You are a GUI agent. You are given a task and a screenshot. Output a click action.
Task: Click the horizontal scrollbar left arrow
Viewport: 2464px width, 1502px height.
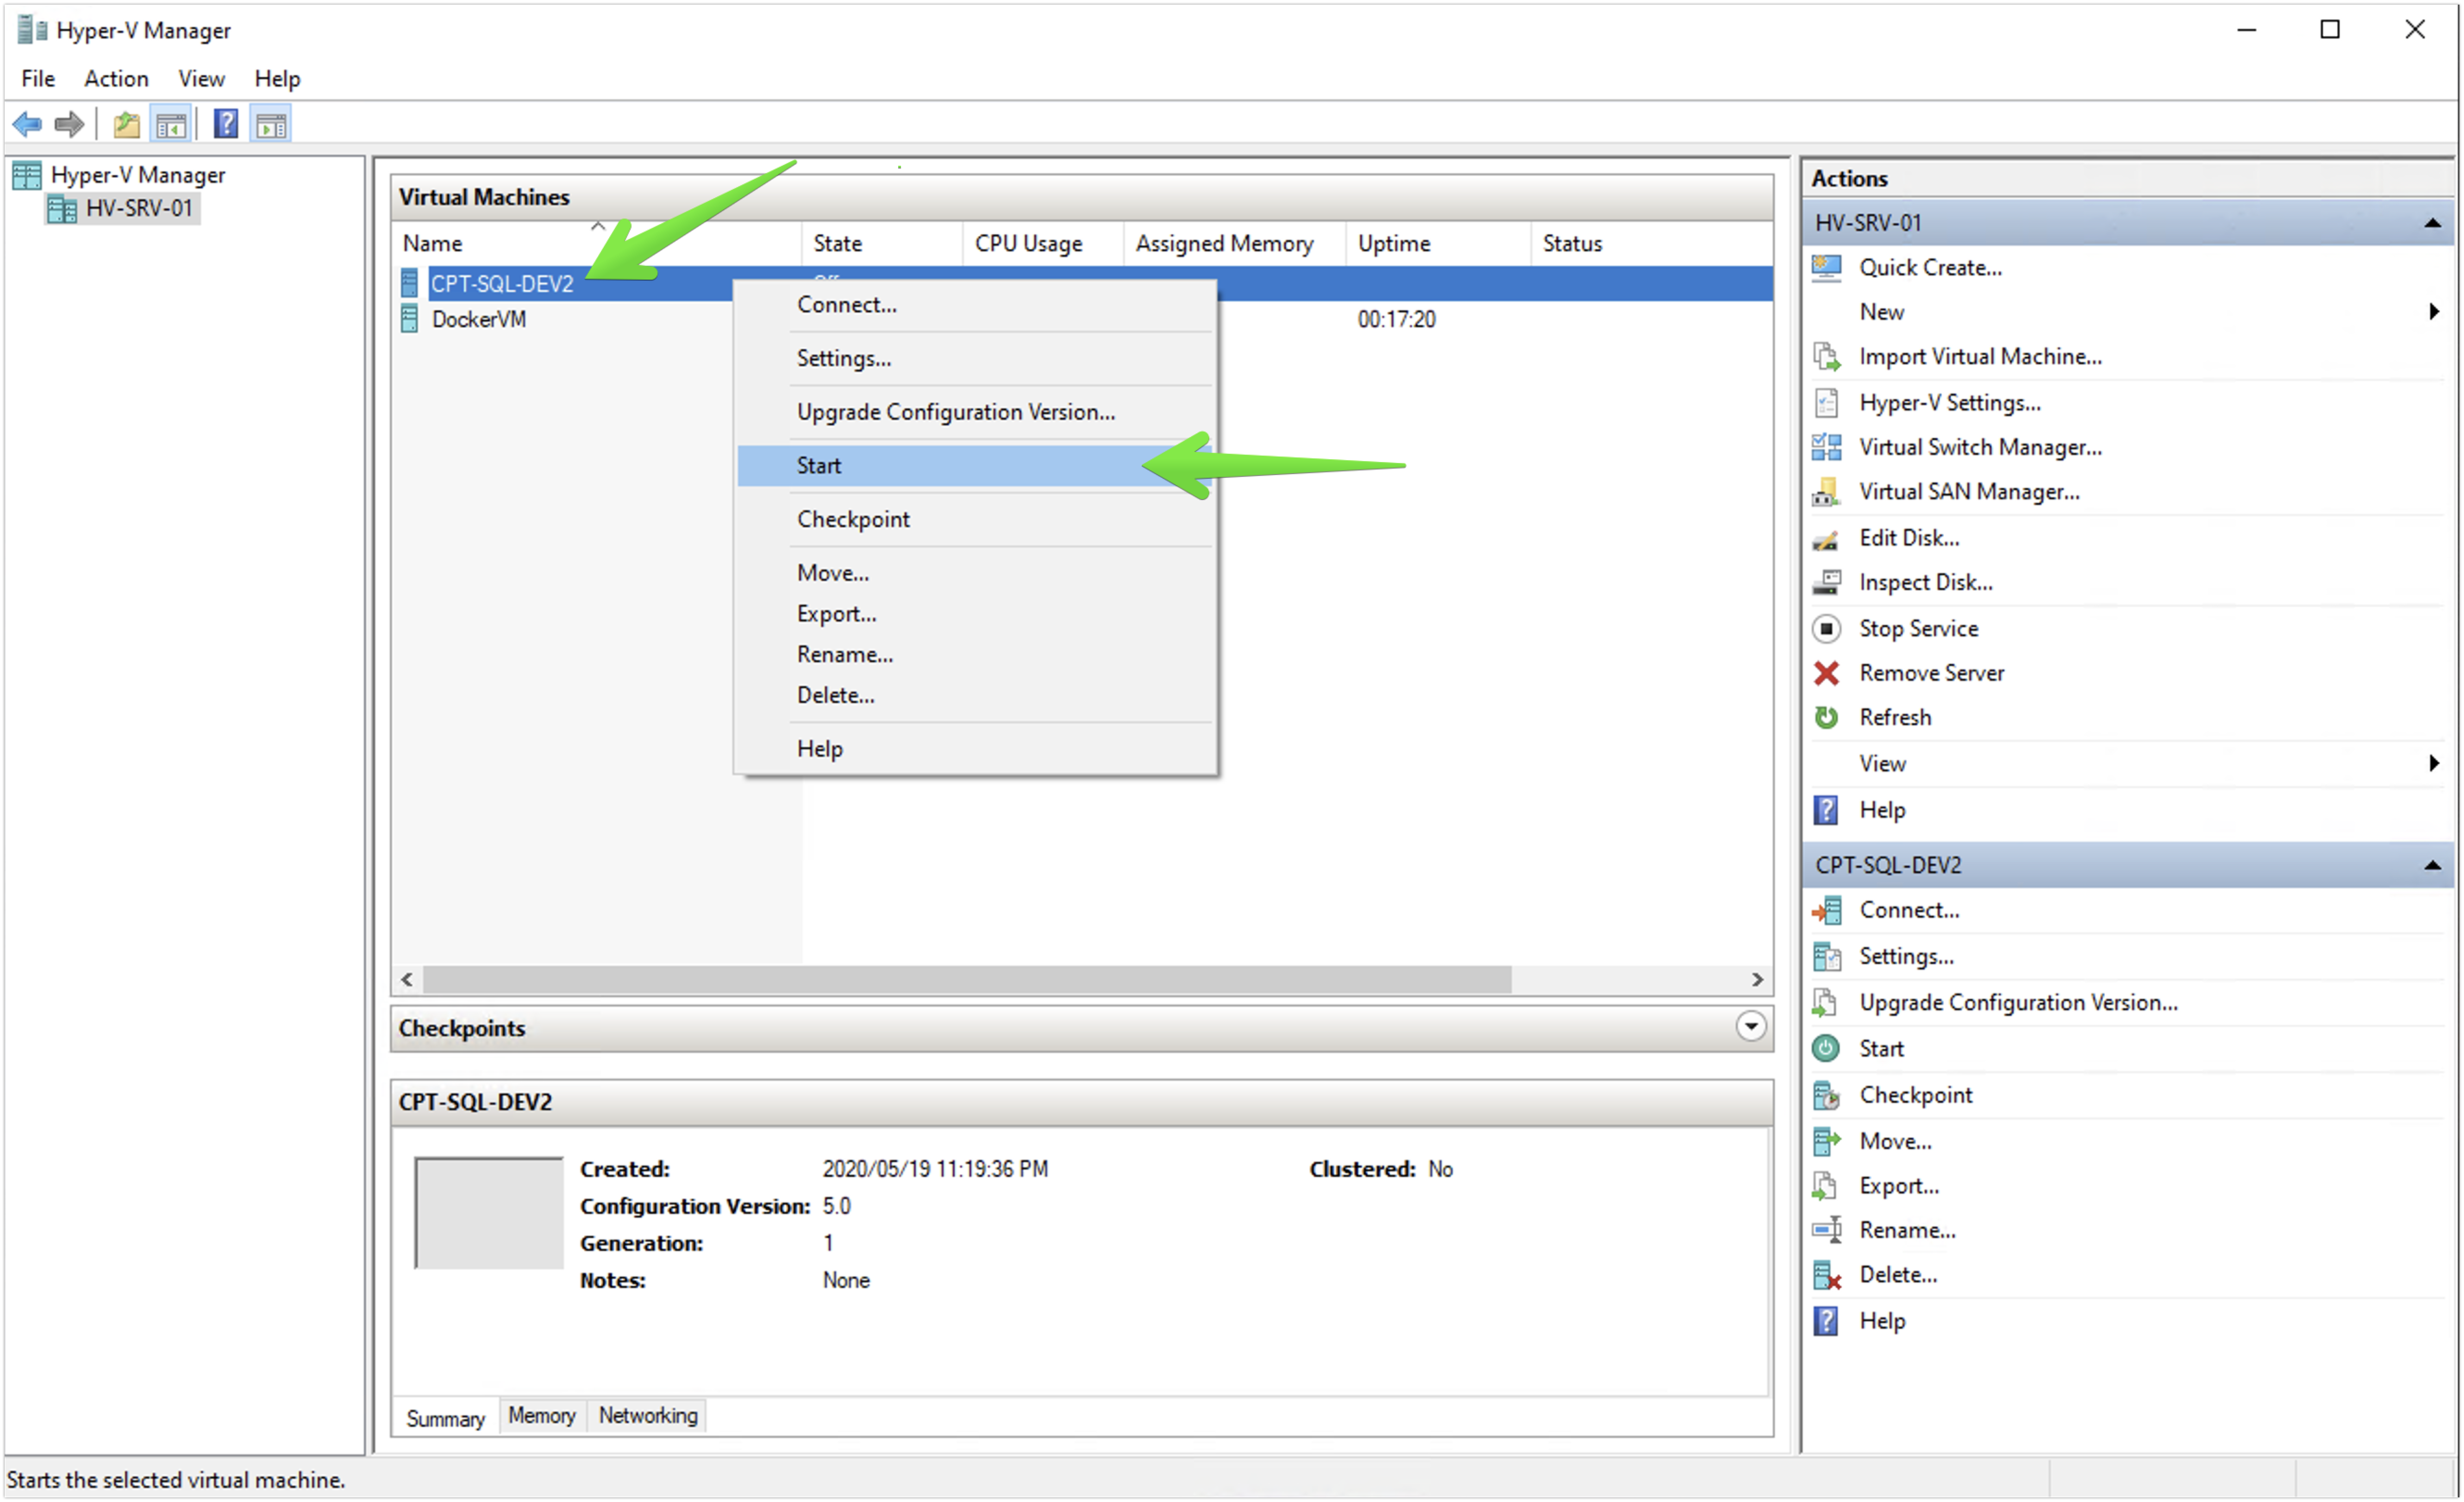407,980
